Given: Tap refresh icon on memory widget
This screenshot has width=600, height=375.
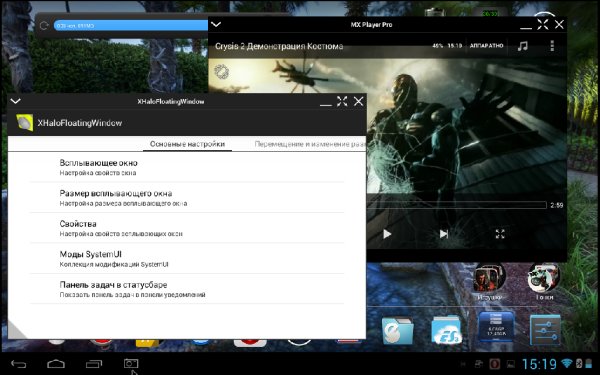Looking at the screenshot, I should coord(44,26).
